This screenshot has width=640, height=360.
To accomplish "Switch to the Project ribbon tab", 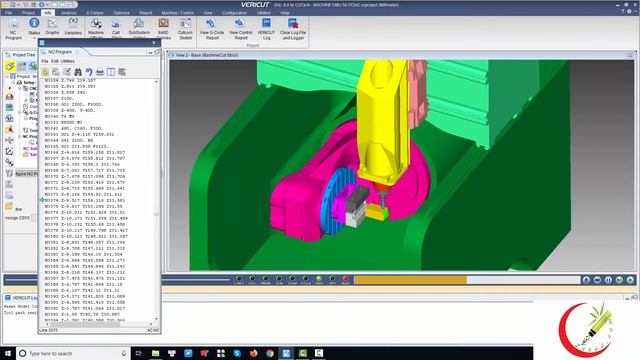I will pos(28,13).
